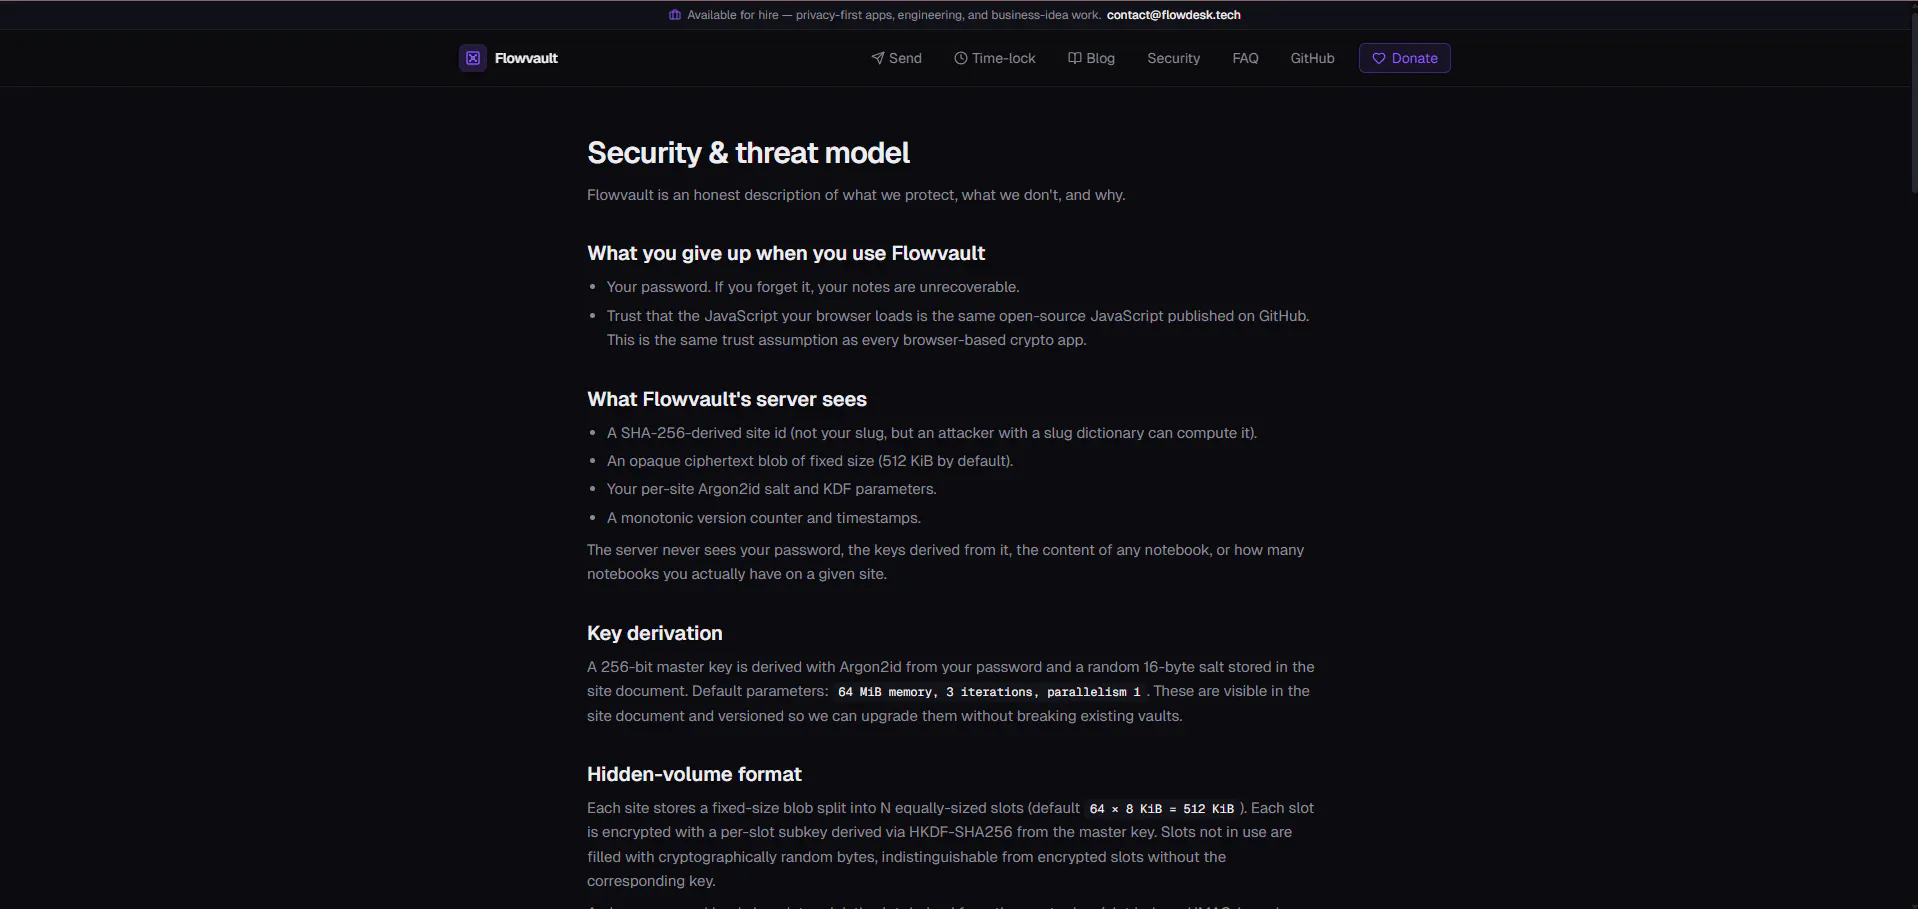Open the Security page in the navbar

click(x=1173, y=58)
